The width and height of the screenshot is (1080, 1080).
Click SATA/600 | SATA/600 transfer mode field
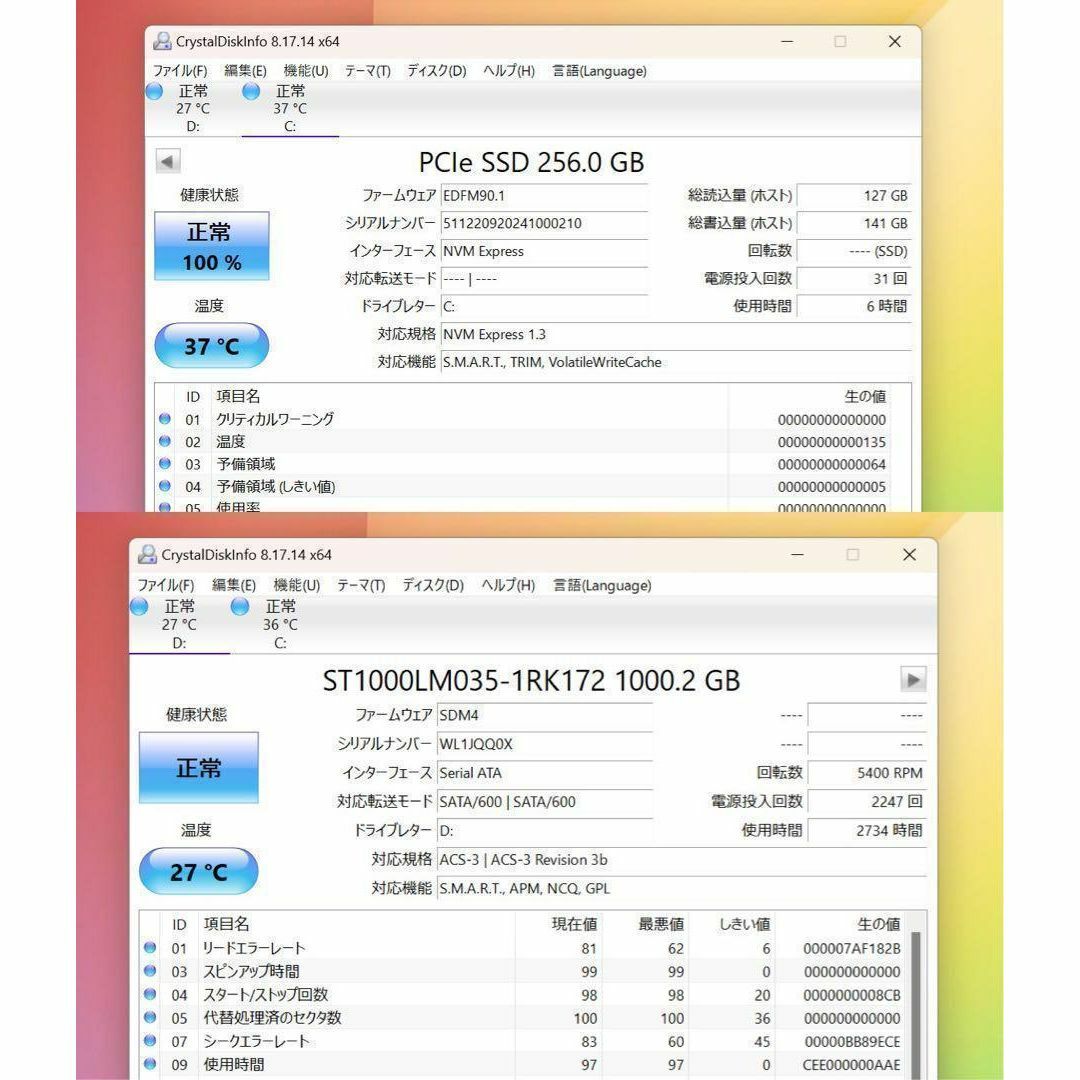point(545,801)
